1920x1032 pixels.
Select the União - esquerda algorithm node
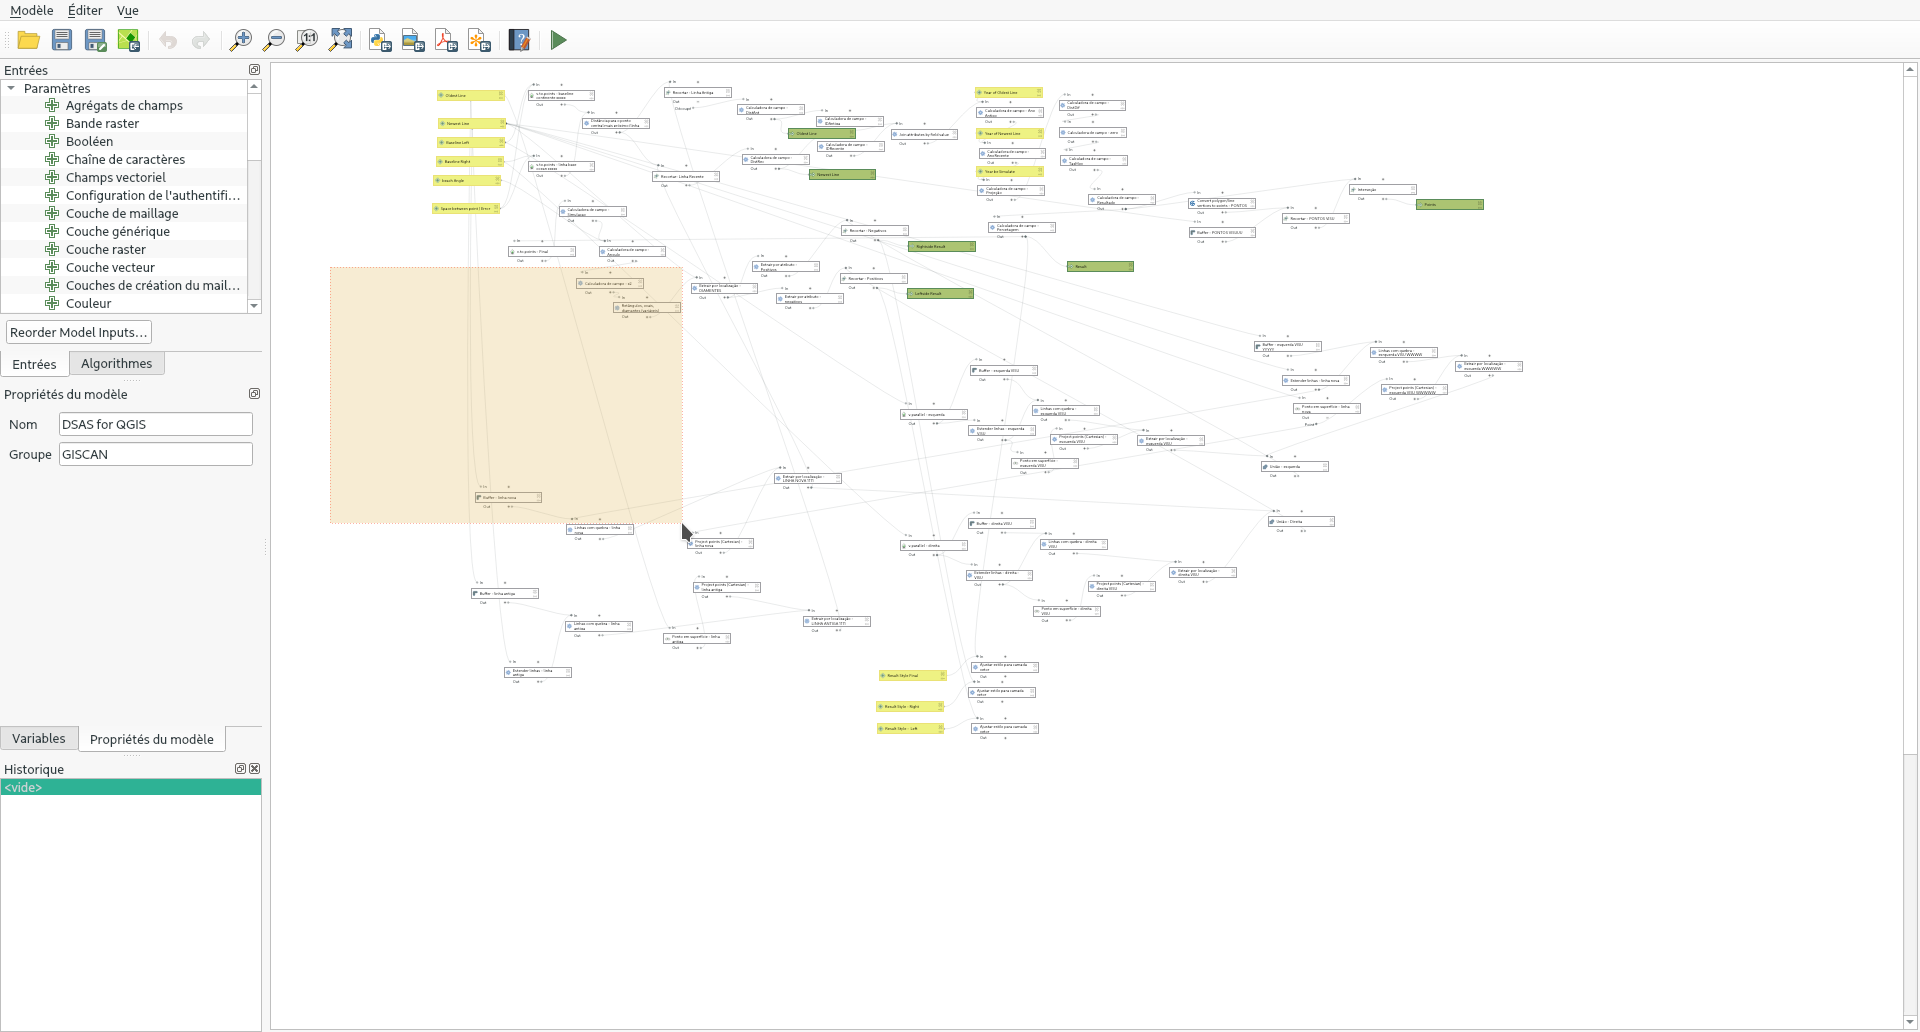(1295, 467)
